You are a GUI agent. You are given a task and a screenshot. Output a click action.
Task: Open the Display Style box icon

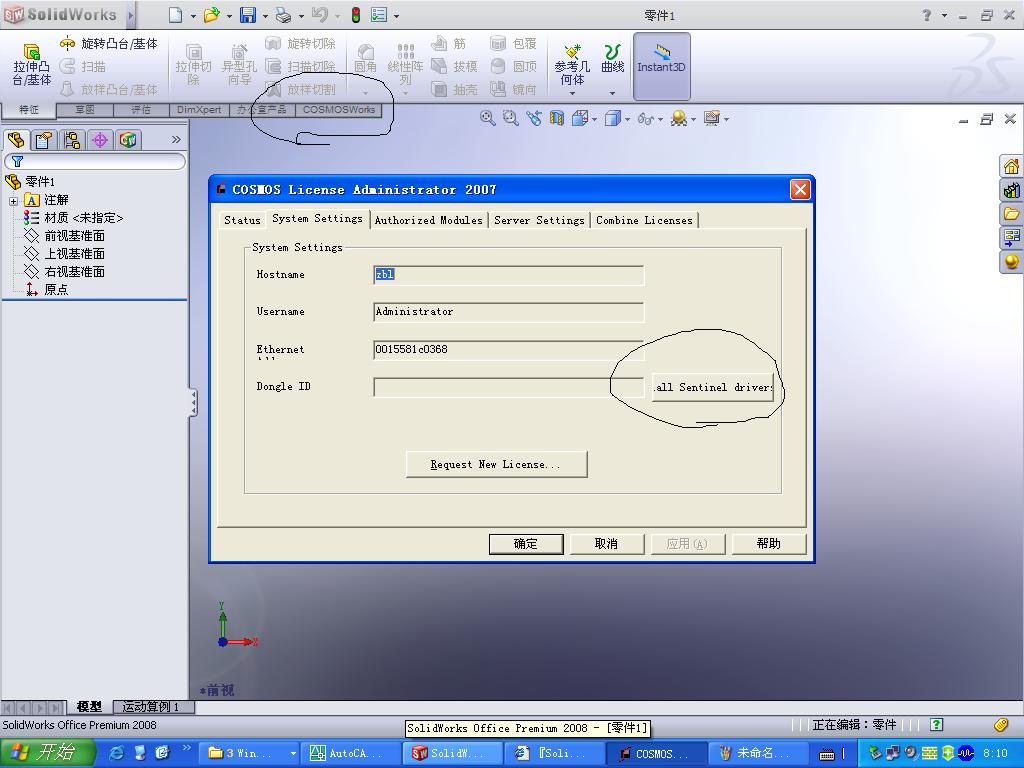(613, 118)
